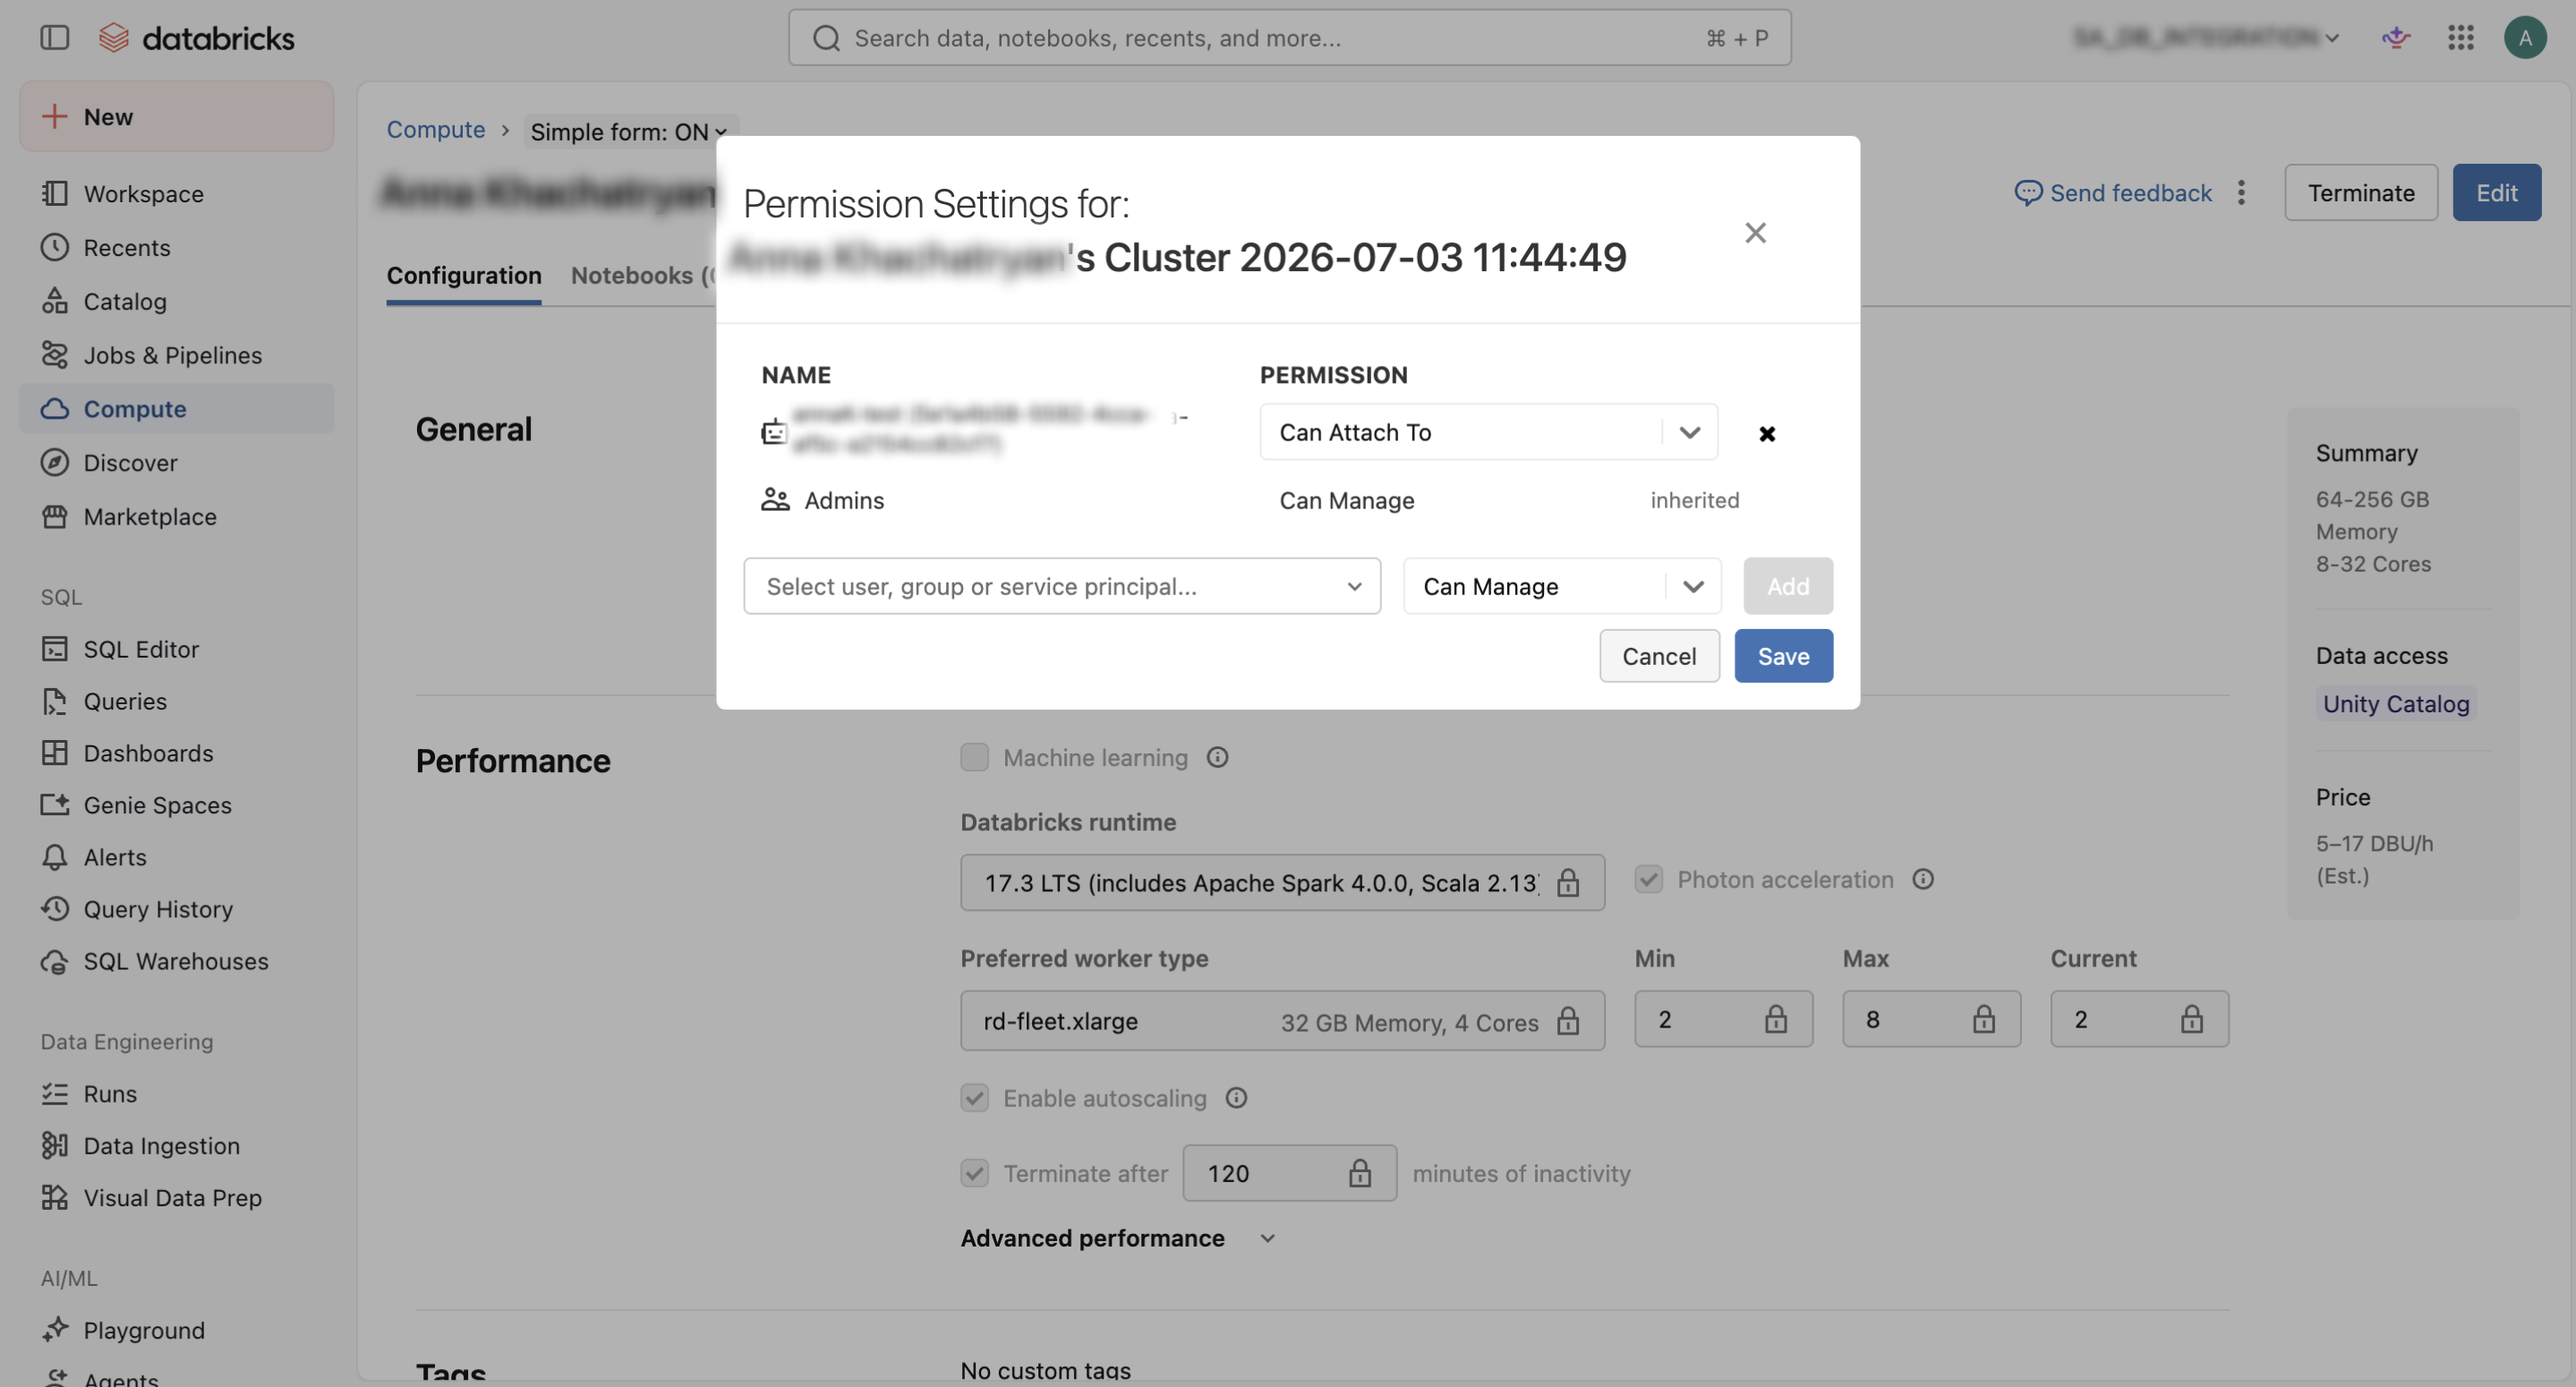Open the user avatar menu
The width and height of the screenshot is (2576, 1387).
pos(2524,38)
